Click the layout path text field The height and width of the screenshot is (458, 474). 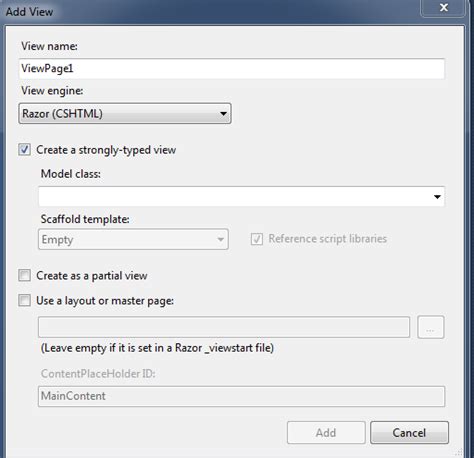(x=224, y=327)
